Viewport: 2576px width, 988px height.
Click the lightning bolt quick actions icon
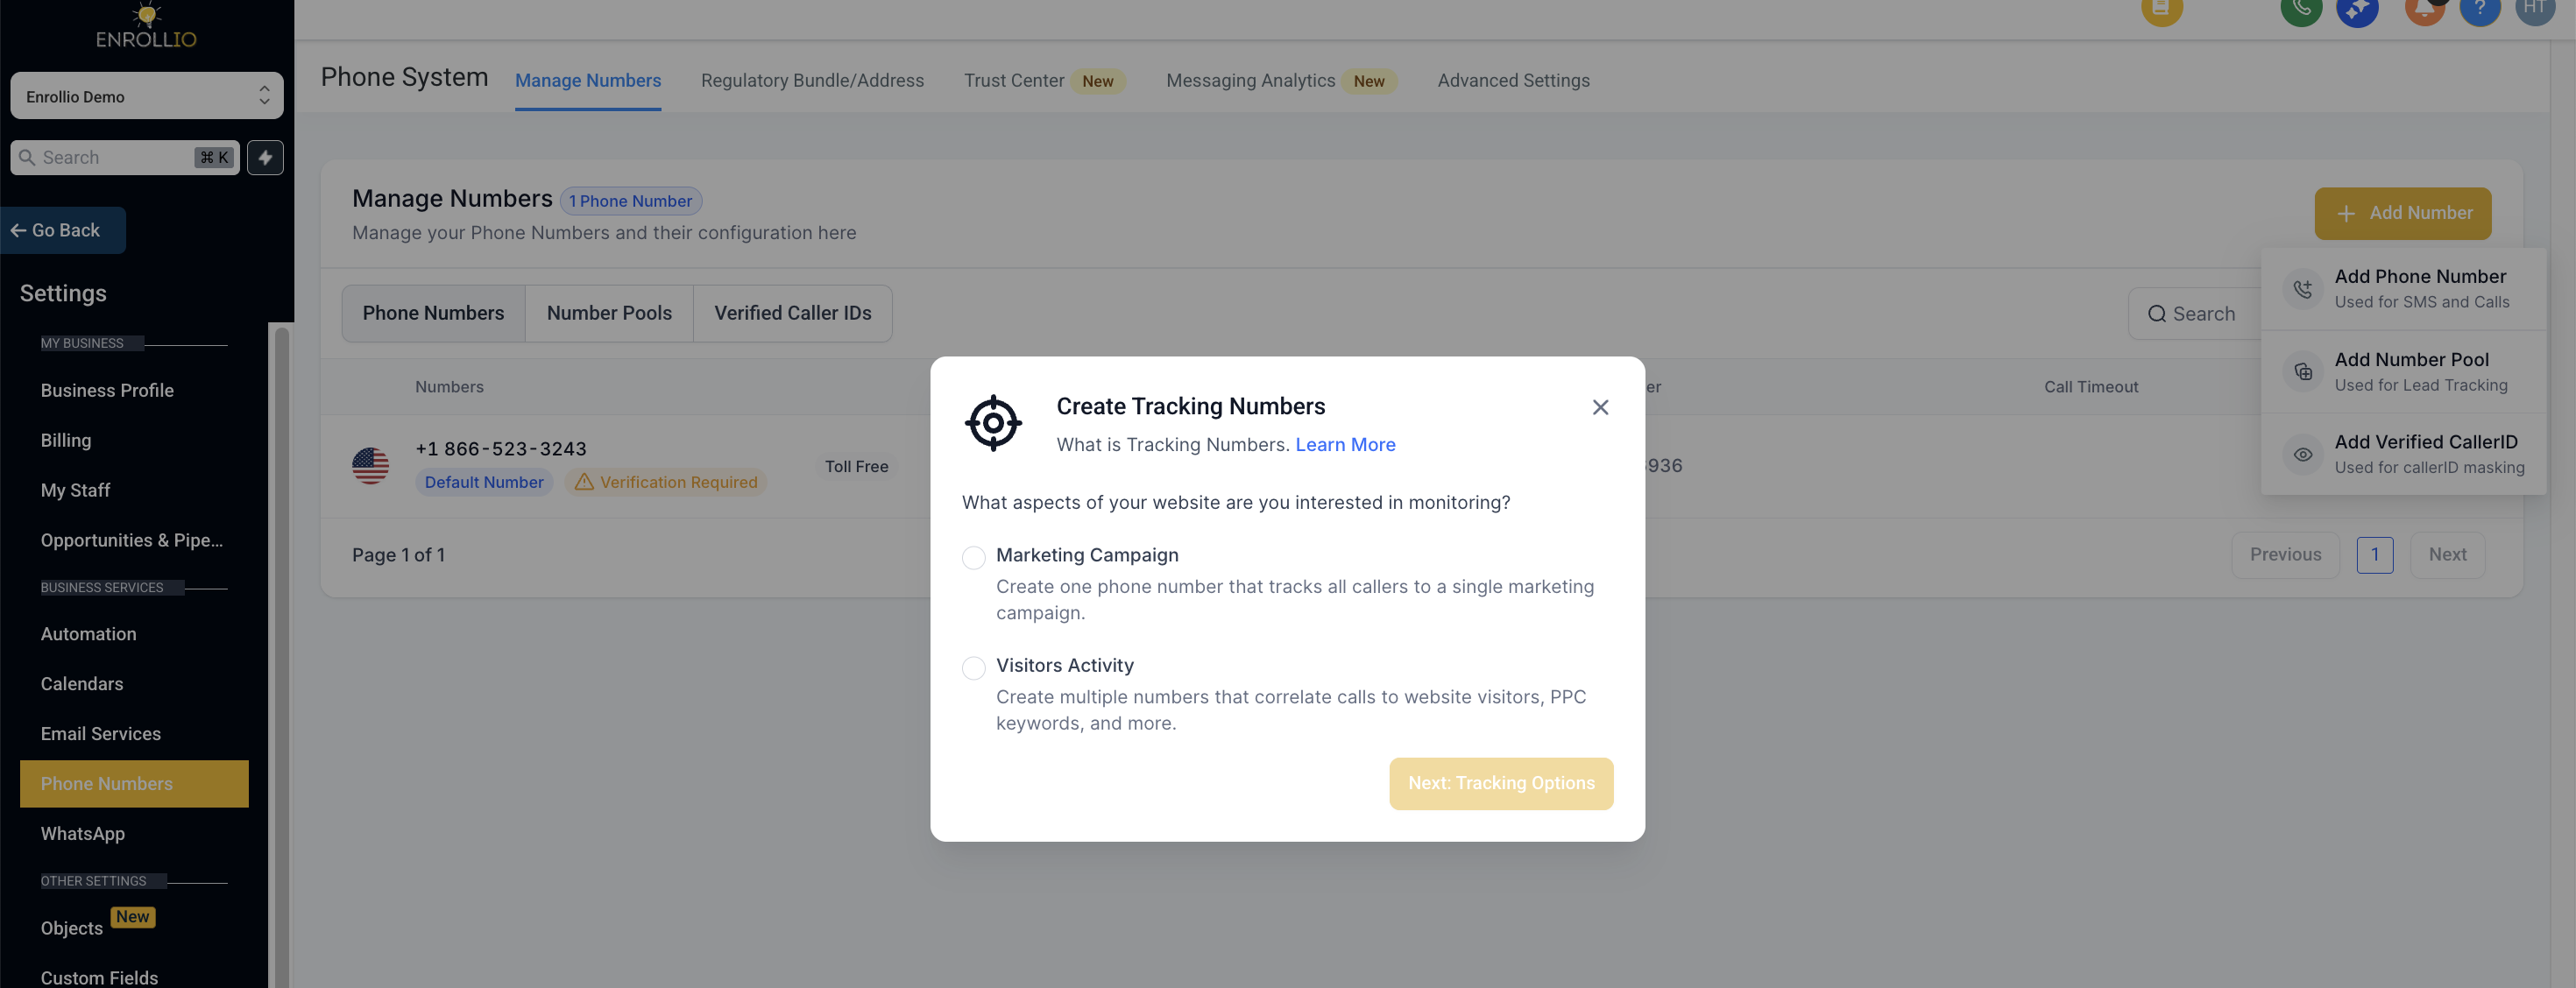click(265, 157)
